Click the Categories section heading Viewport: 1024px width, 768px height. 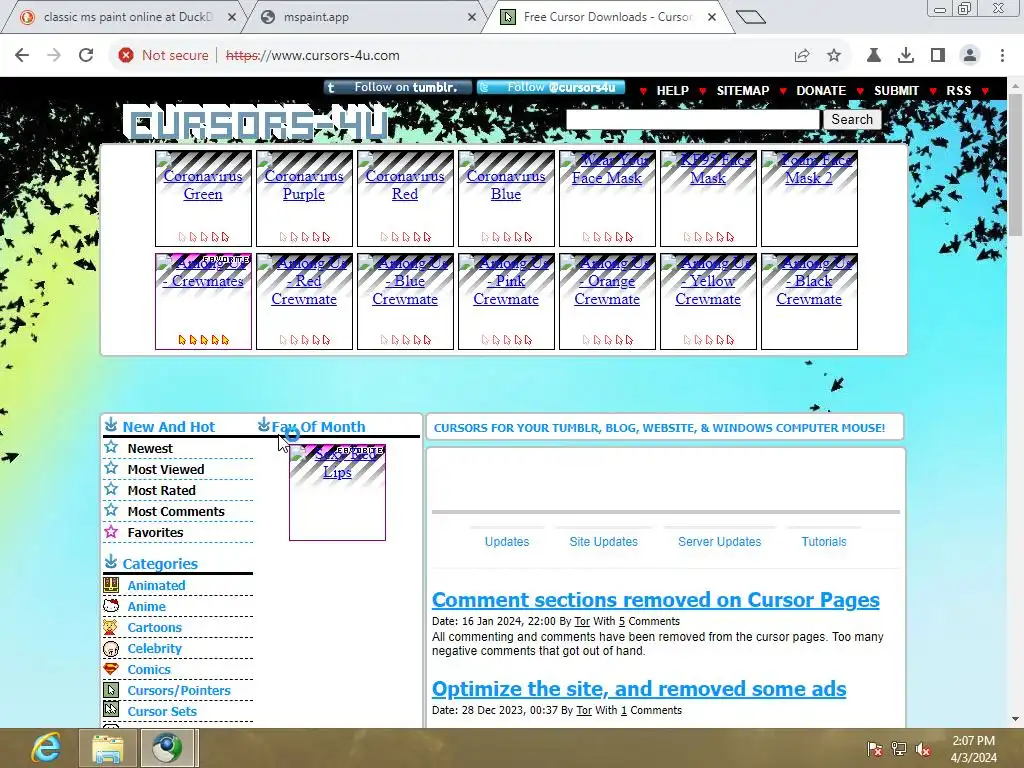click(160, 564)
